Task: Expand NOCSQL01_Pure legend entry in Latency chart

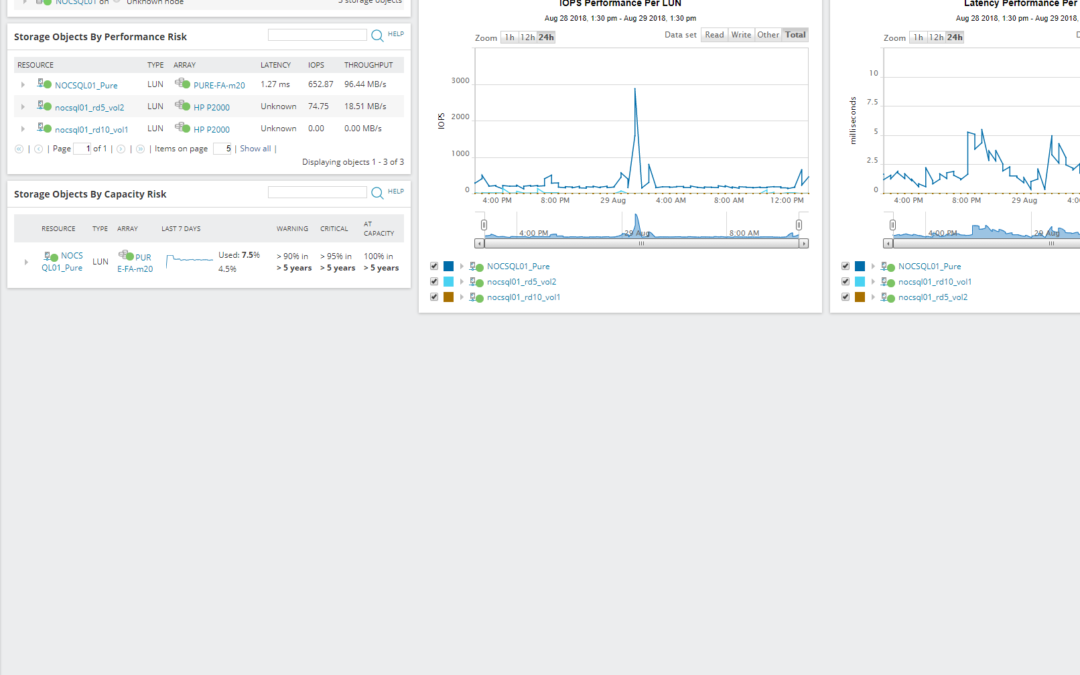Action: 873,266
